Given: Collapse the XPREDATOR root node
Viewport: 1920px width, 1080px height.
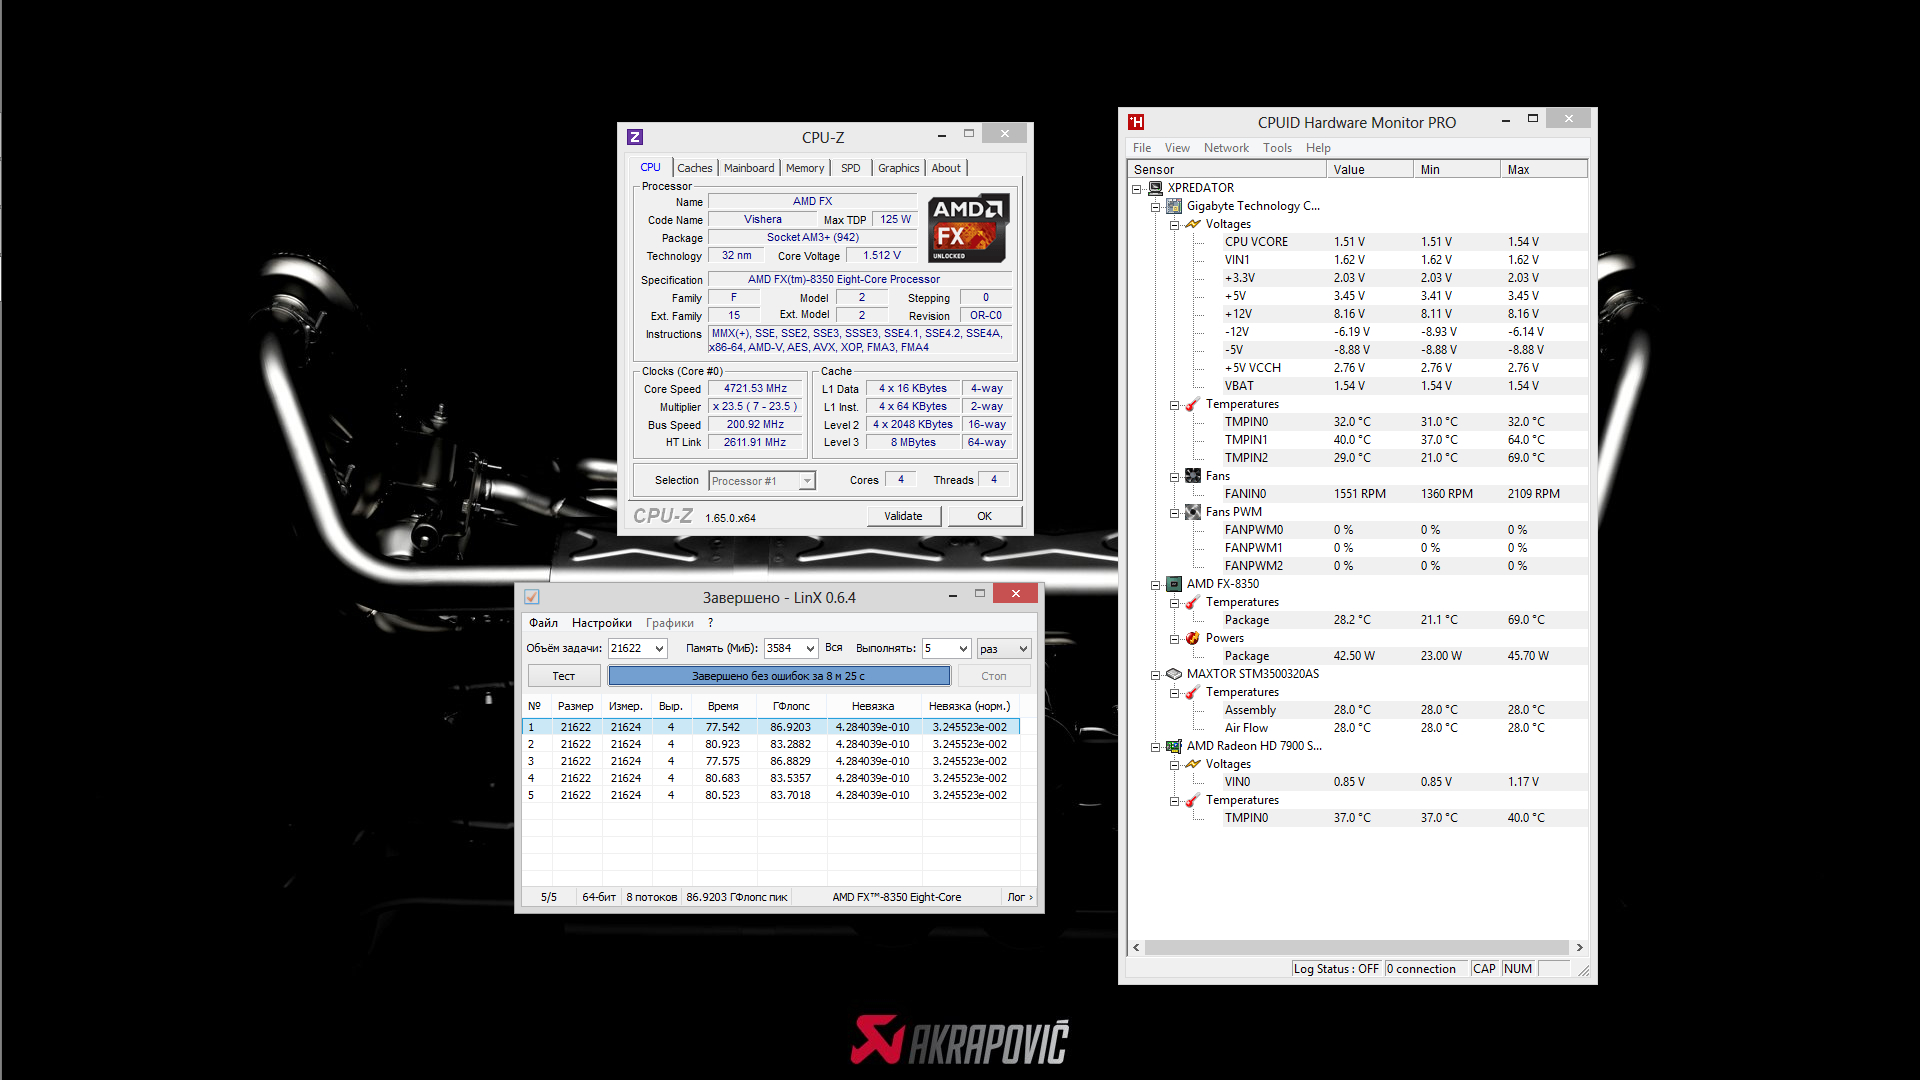Looking at the screenshot, I should (1137, 189).
